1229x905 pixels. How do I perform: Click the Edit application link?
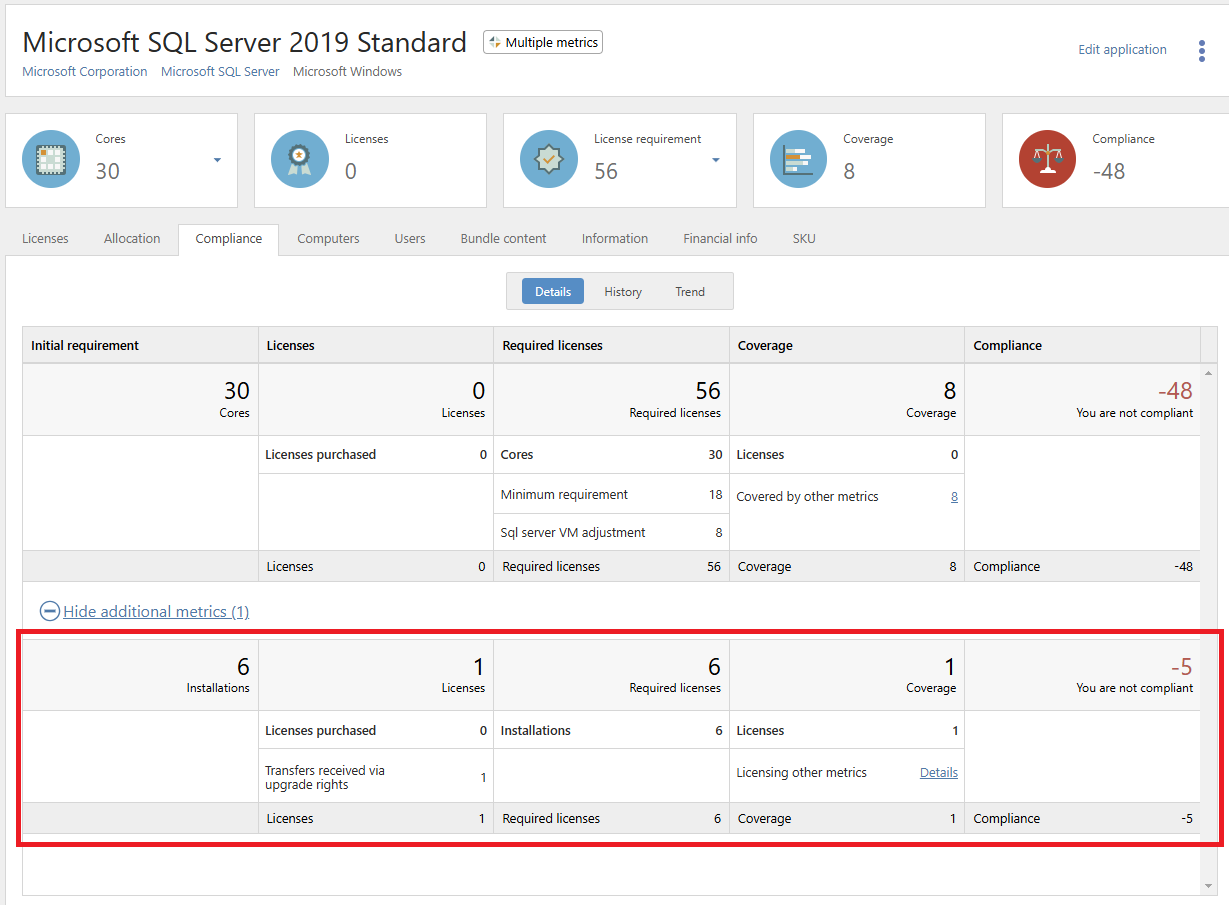tap(1122, 49)
